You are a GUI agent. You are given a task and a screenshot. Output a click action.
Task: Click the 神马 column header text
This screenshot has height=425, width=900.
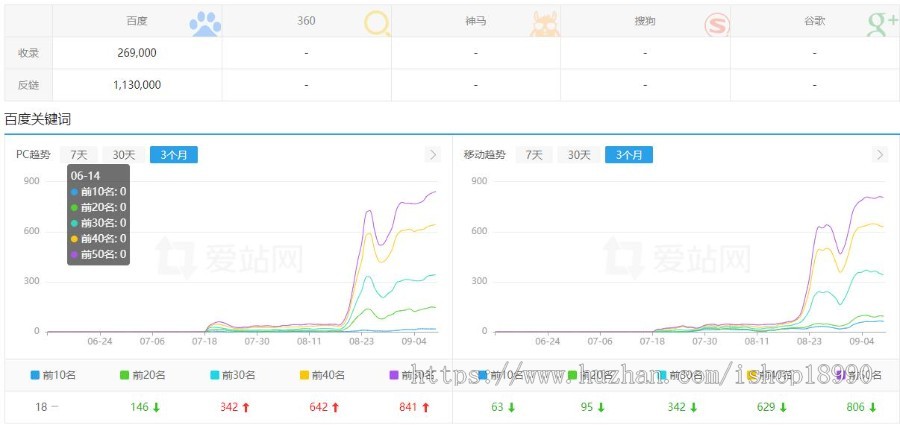(x=476, y=21)
